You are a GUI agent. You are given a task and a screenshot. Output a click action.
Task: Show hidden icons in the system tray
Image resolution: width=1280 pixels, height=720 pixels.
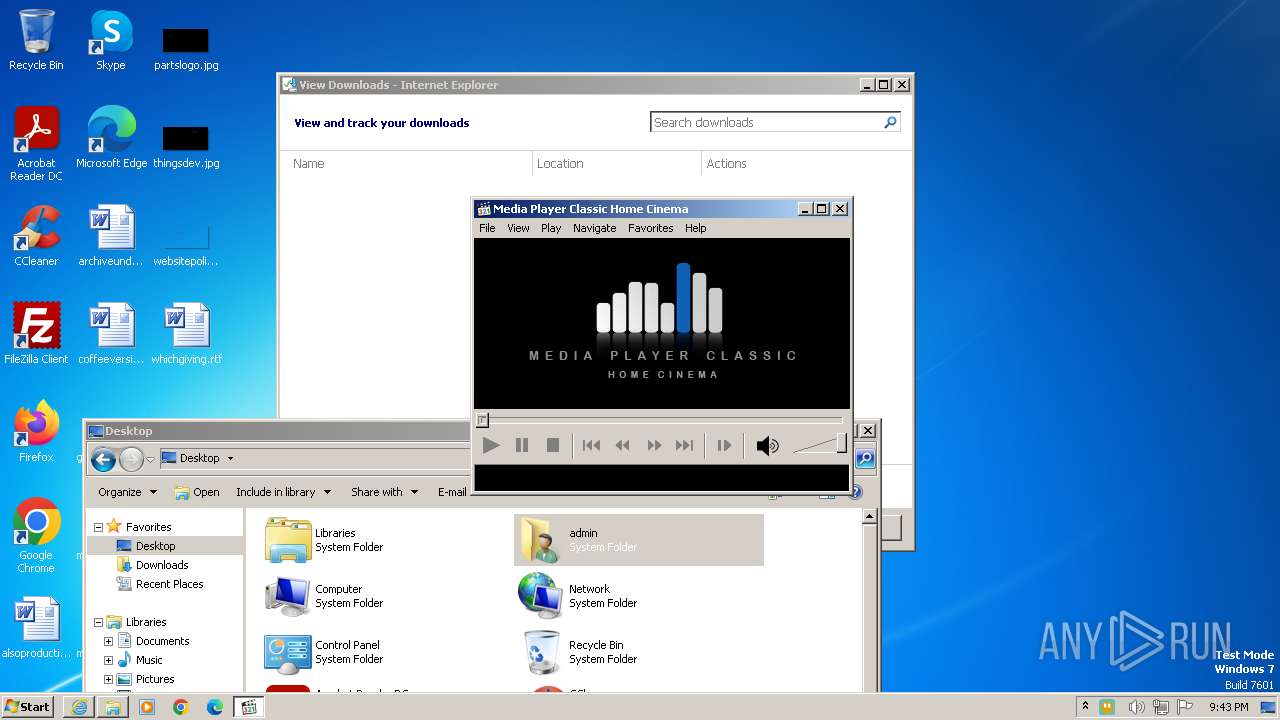(x=1085, y=706)
